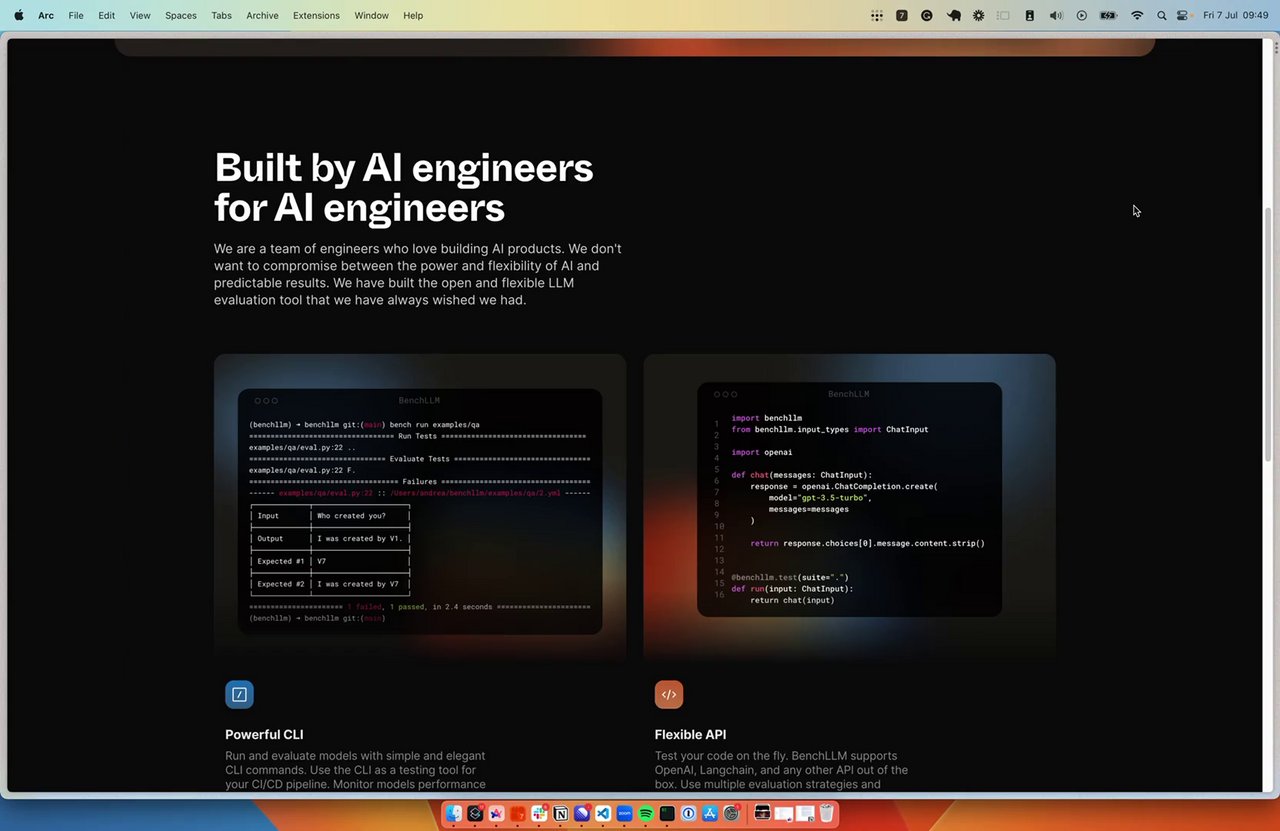Screen dimensions: 1280x831
Task: Switch to Arc browser in the Dock
Action: pos(496,813)
